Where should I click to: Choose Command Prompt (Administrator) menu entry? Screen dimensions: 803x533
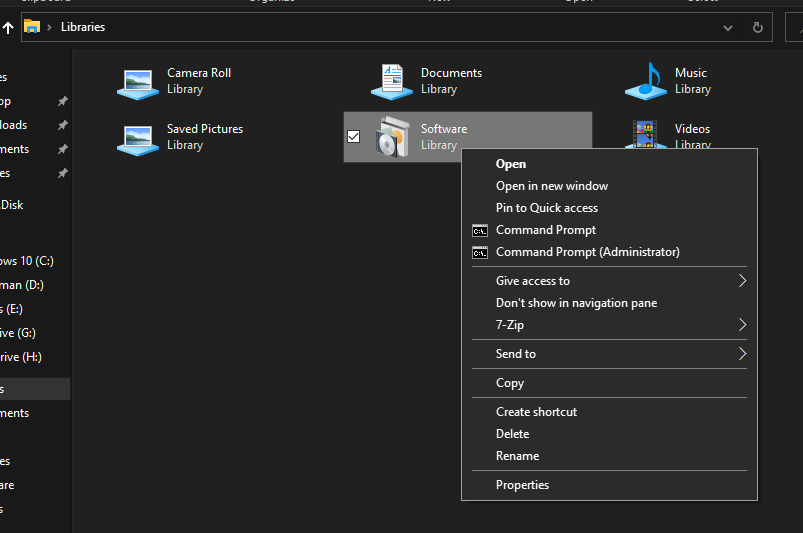587,252
